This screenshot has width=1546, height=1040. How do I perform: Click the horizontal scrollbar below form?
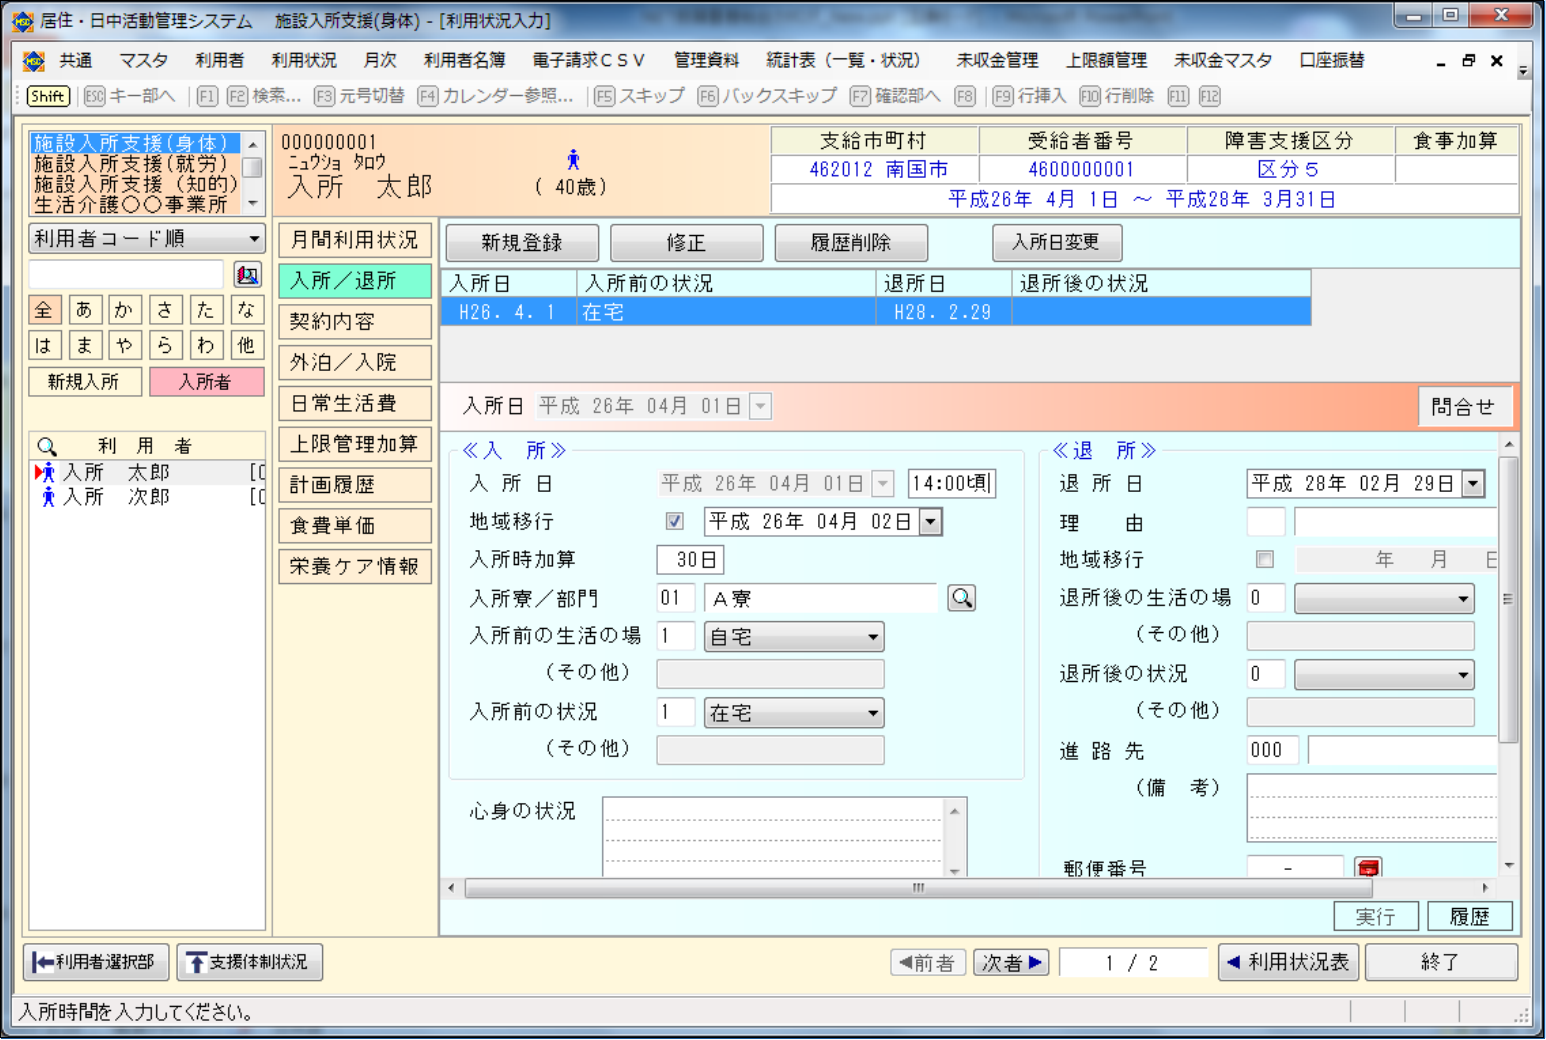pos(918,888)
